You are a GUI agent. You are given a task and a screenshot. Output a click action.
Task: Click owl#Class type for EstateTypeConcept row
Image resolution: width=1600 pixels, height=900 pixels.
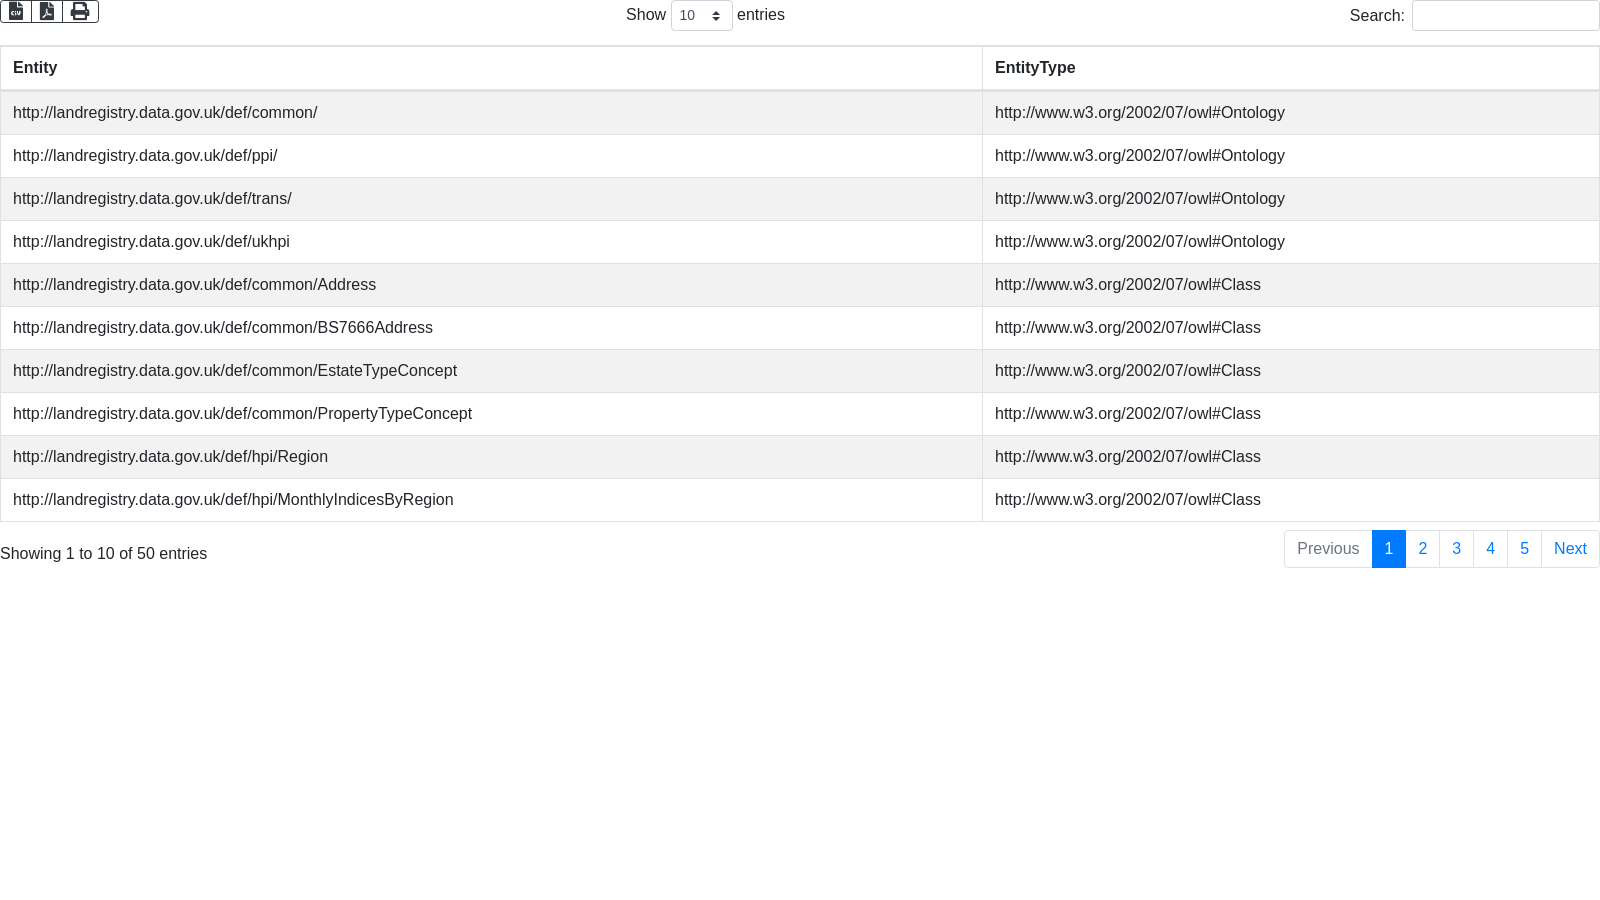[1127, 371]
